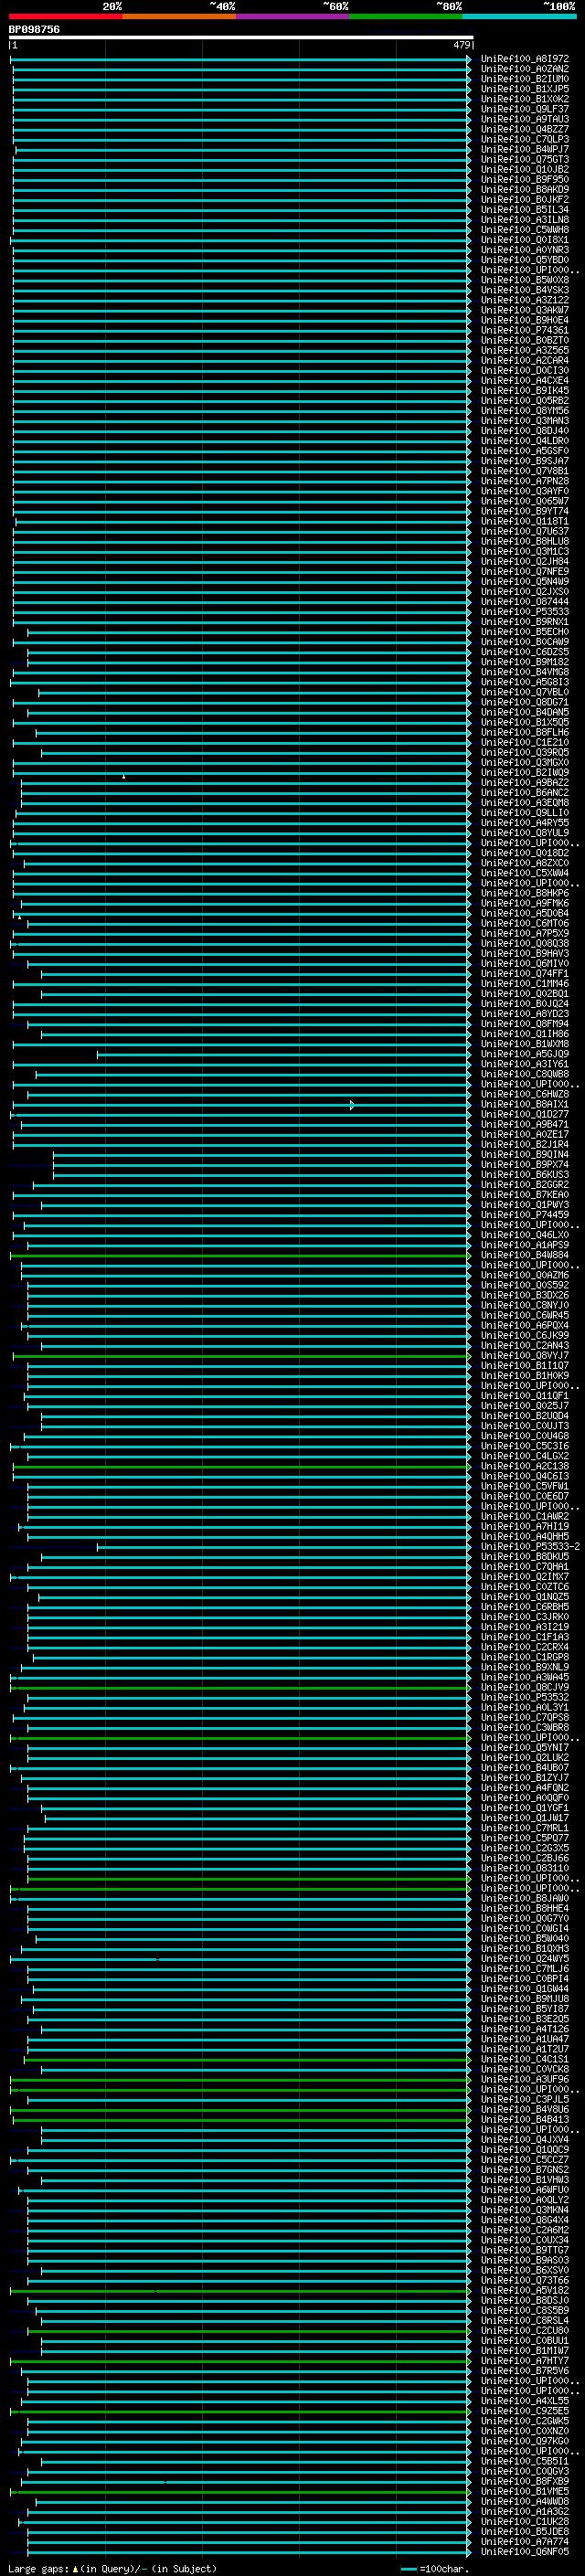The height and width of the screenshot is (2576, 585).
Task: Select hit label UniRef100_Q8YYJ7
Action: coord(525,1356)
